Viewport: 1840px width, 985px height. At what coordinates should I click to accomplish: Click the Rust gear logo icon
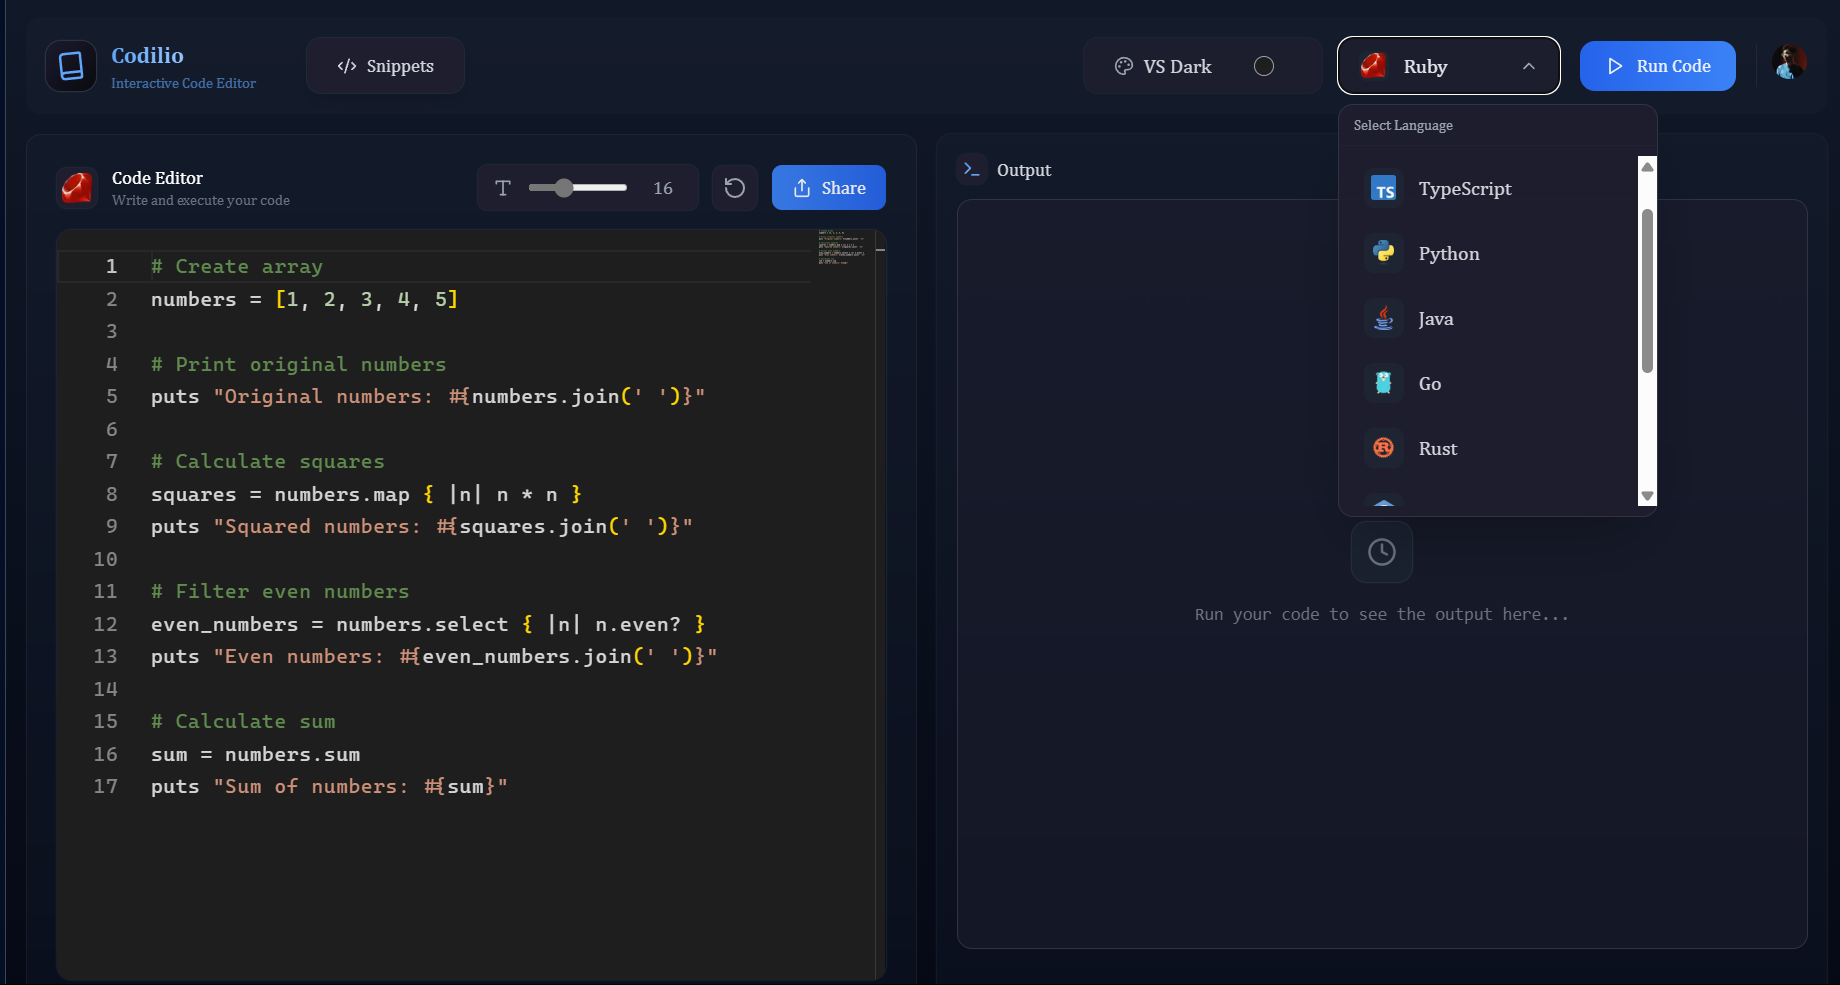[1383, 448]
